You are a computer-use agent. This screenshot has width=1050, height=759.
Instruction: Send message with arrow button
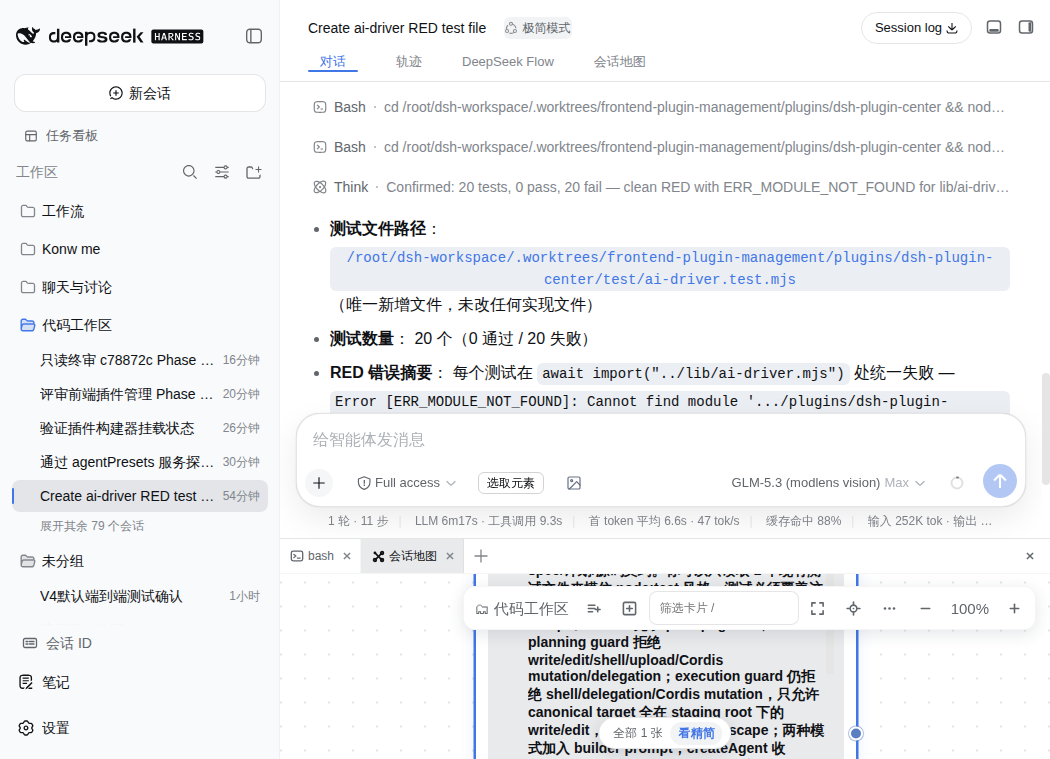(x=1000, y=481)
